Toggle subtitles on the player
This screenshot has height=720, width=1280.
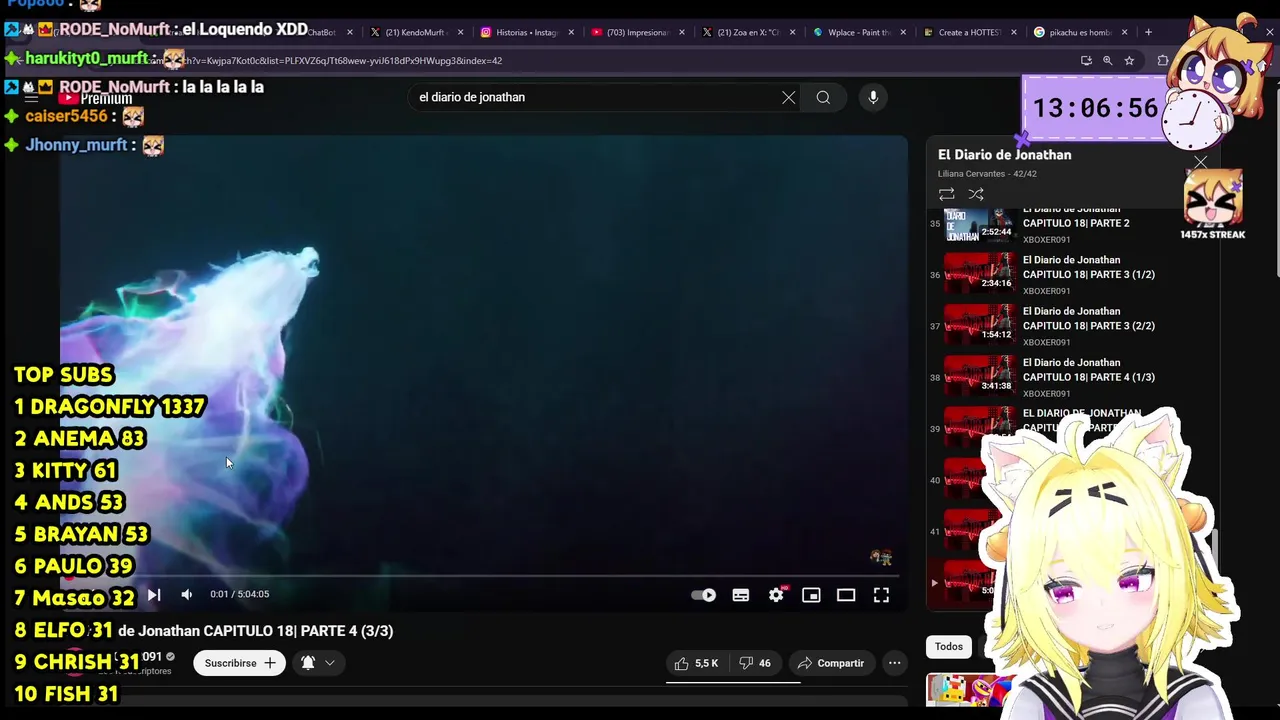pos(741,595)
